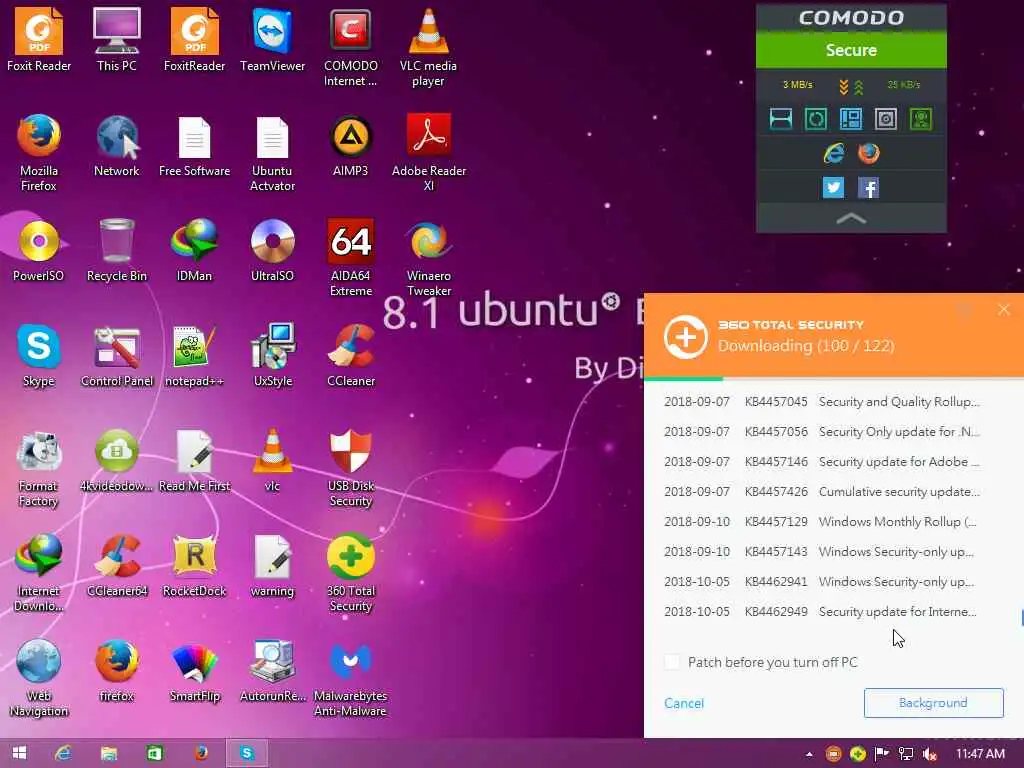Close the 360 Total Security popup

(x=1004, y=310)
